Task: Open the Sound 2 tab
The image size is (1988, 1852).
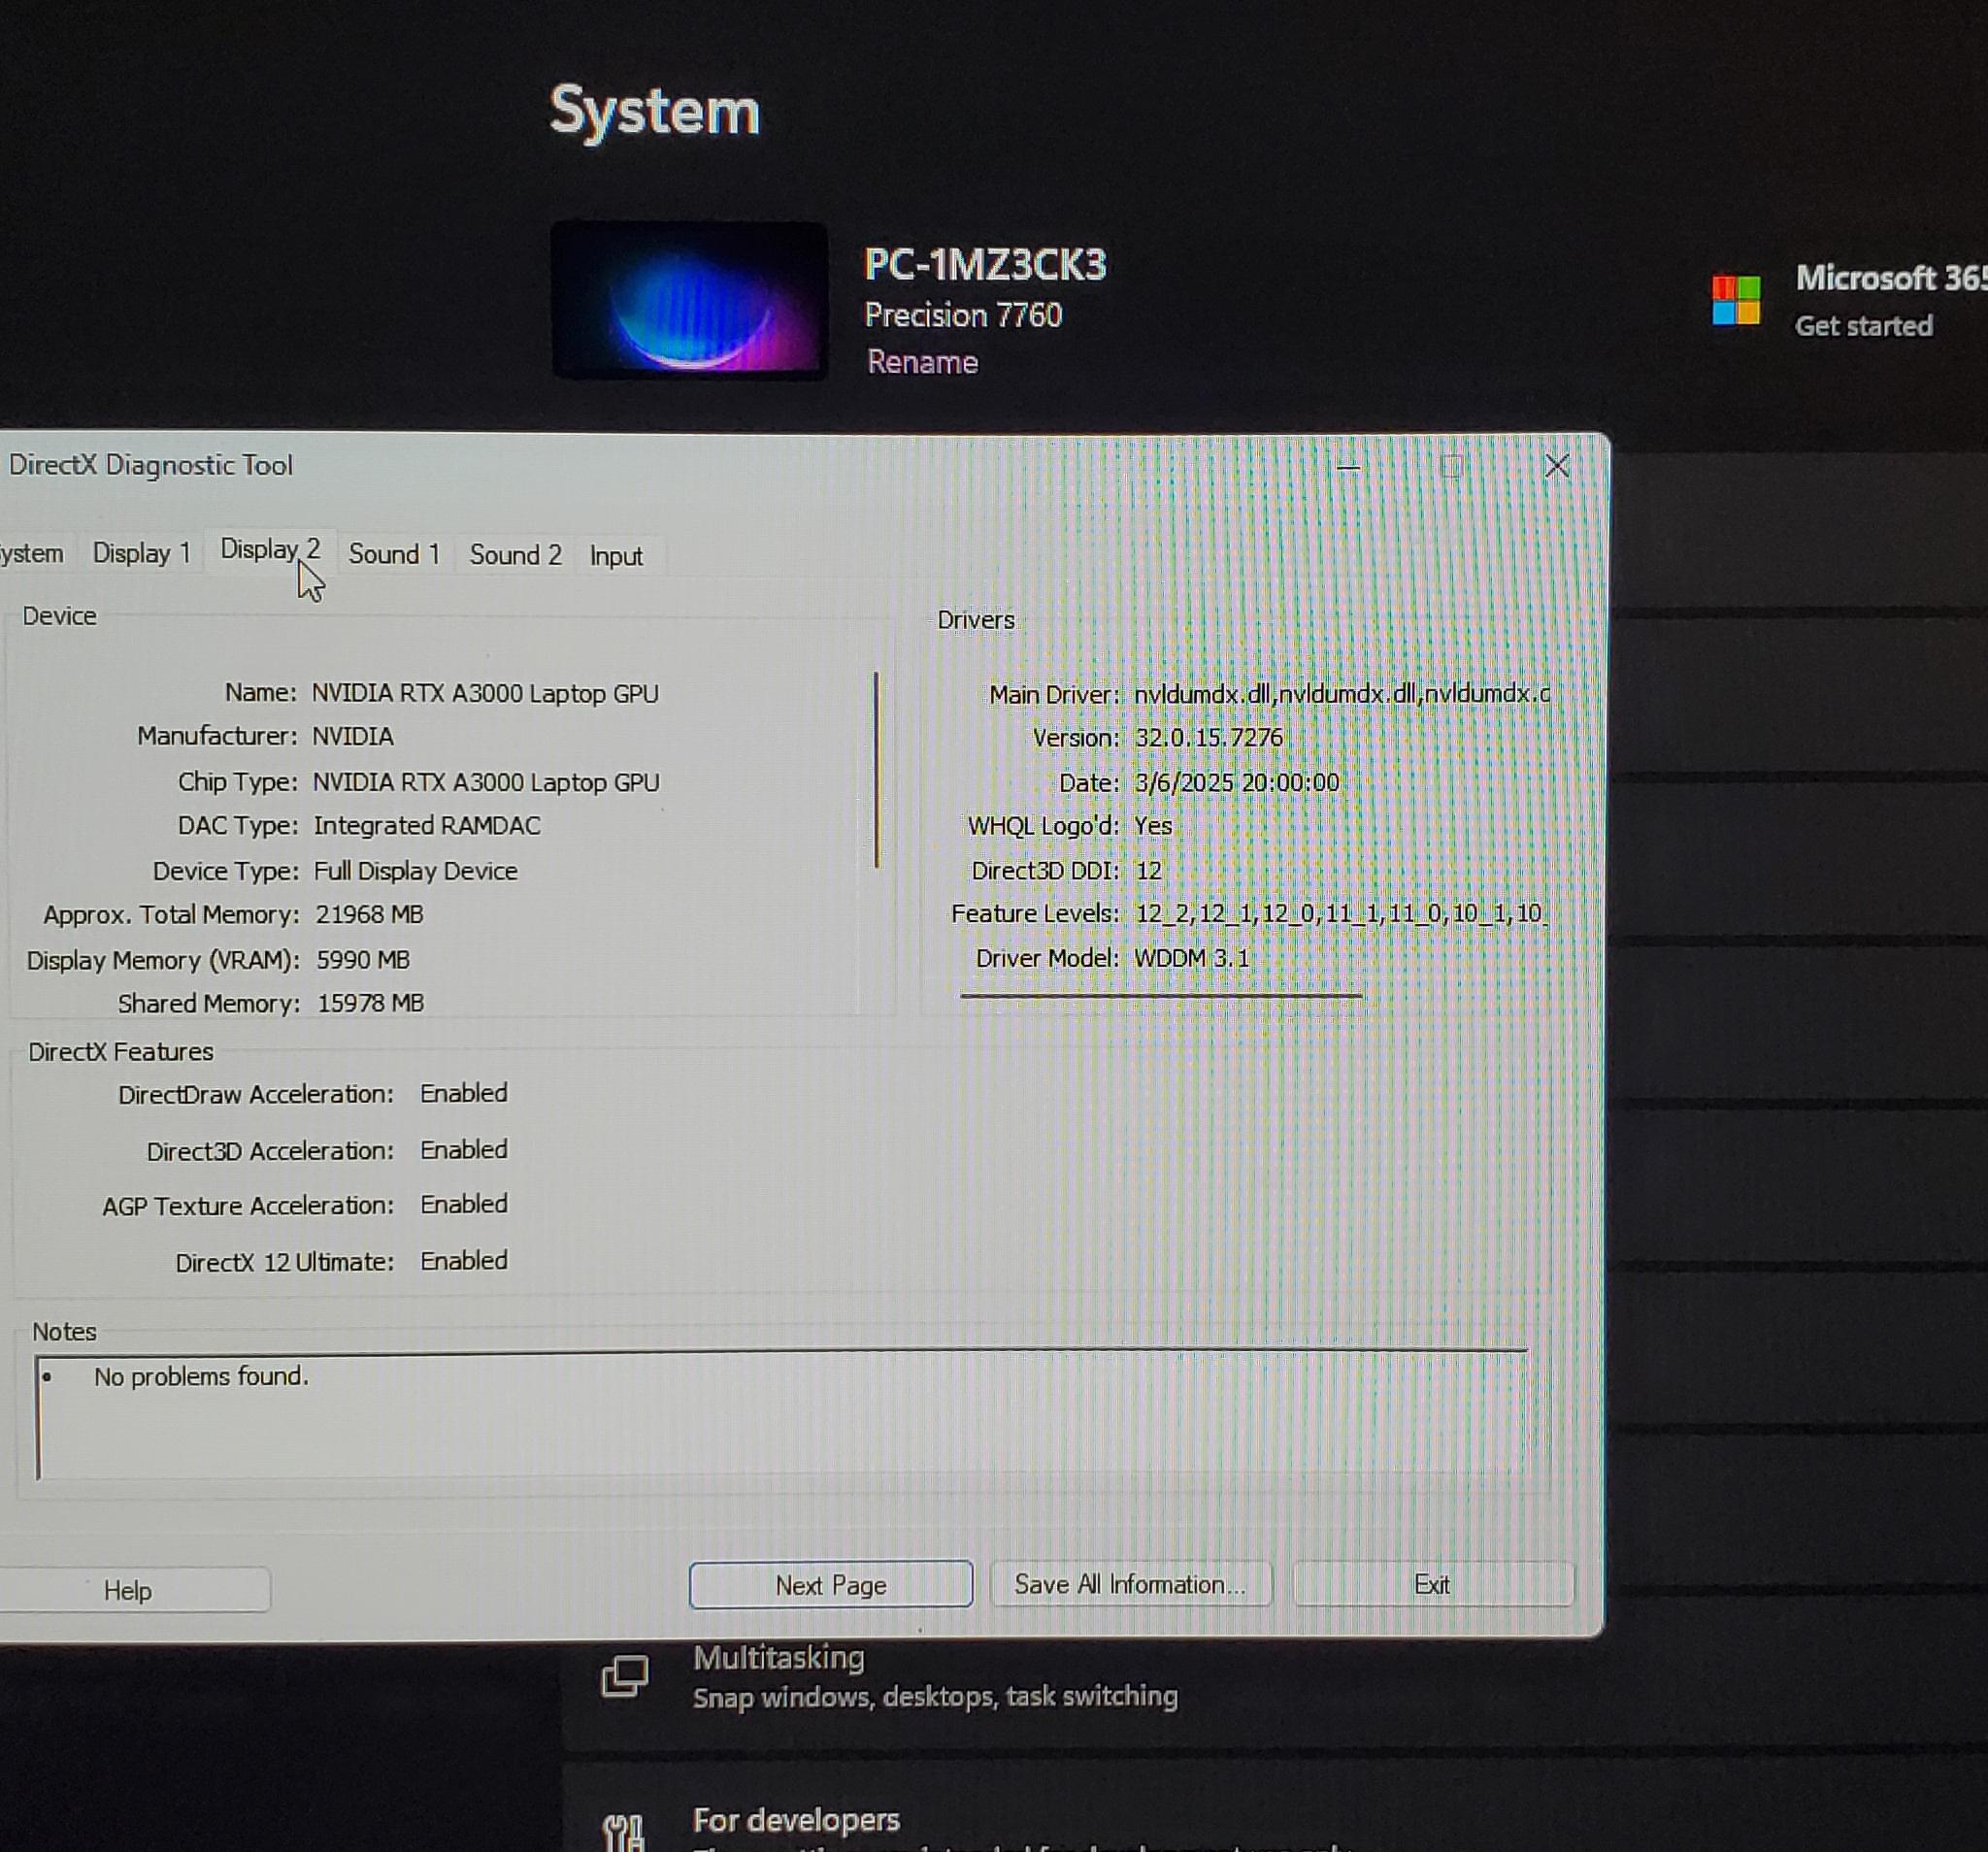Action: click(515, 555)
